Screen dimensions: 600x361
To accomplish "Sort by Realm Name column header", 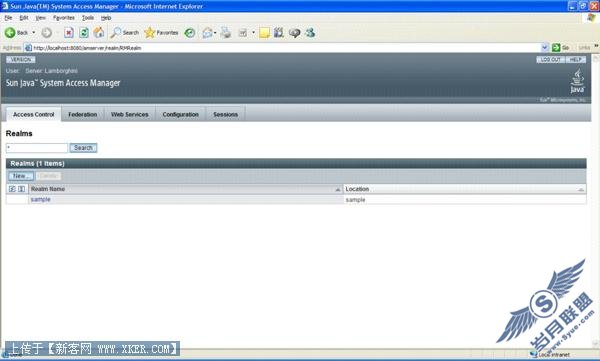I will [48, 189].
